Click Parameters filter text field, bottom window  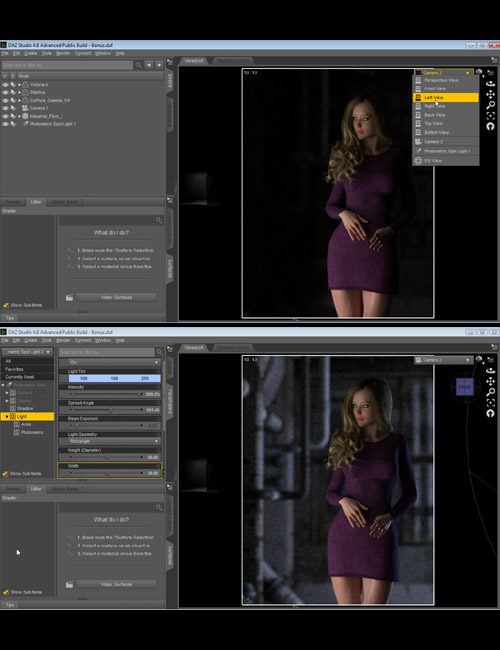coord(107,352)
